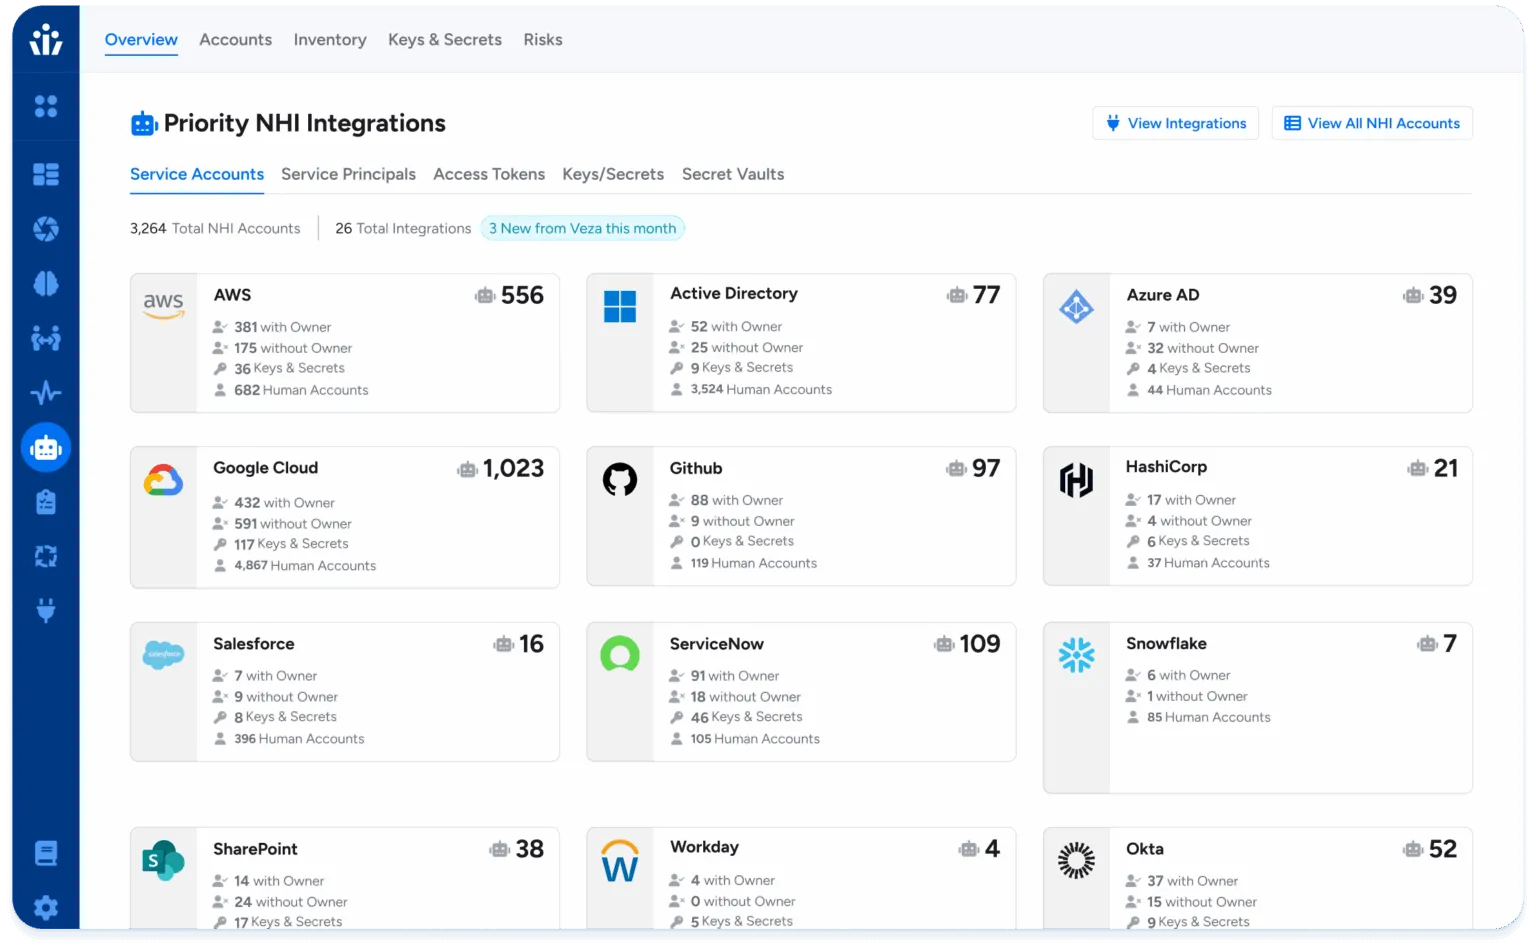Screen dimensions: 1536x949
Task: Select the Service Principals sub-tab
Action: pyautogui.click(x=348, y=174)
